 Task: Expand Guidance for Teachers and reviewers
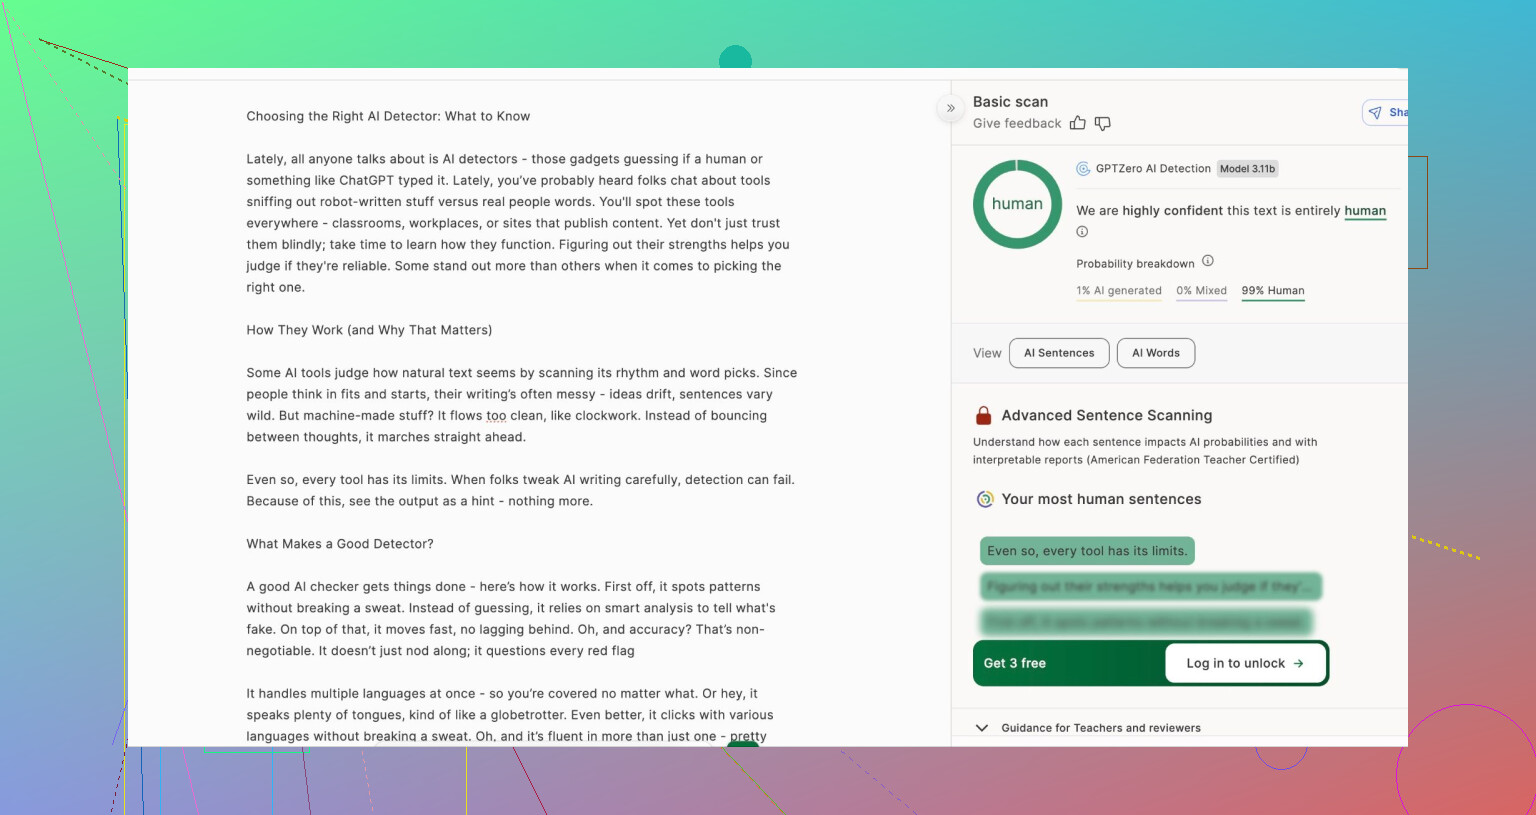coord(982,728)
